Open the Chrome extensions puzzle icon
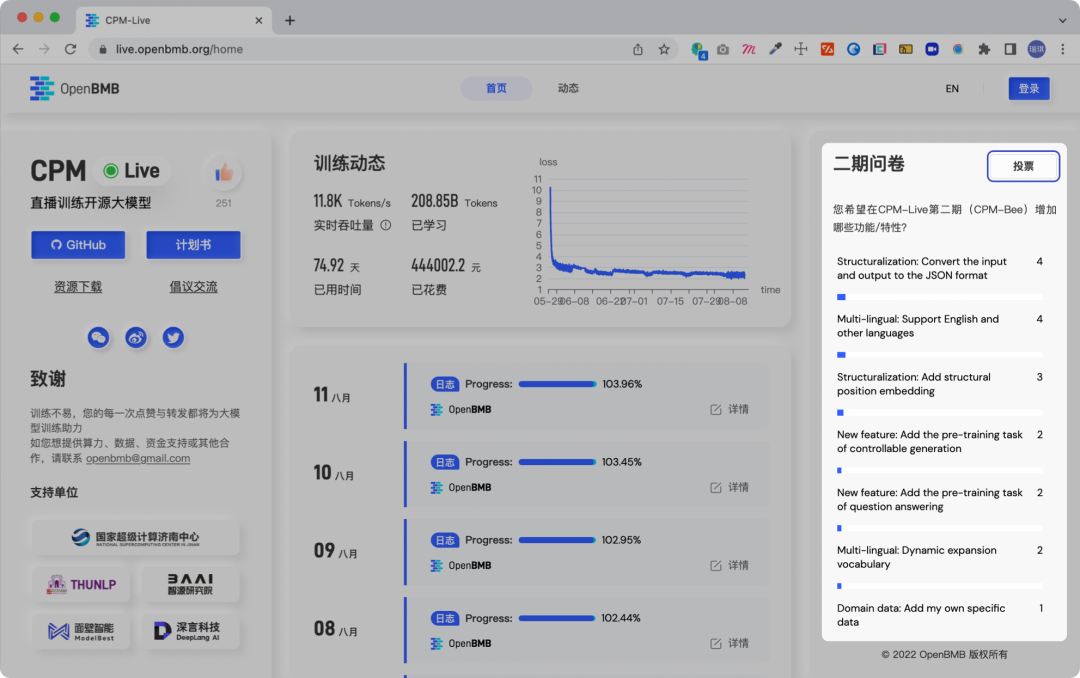1080x678 pixels. tap(984, 48)
